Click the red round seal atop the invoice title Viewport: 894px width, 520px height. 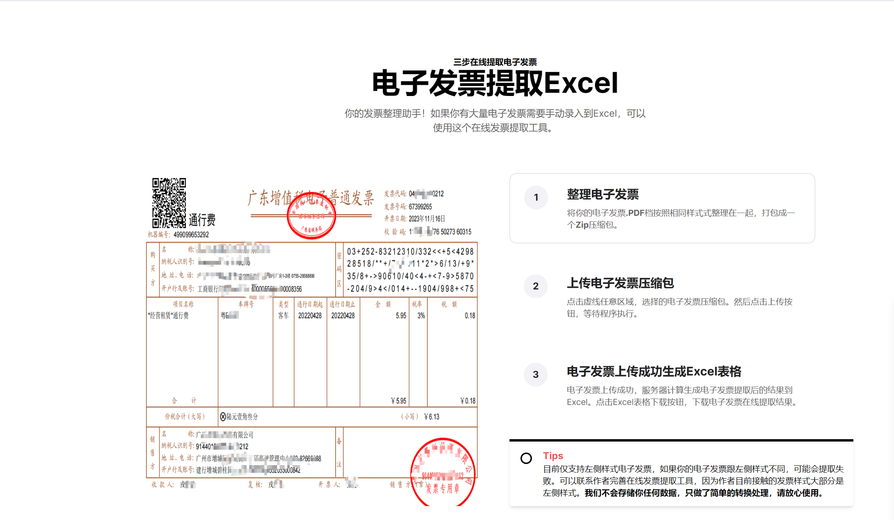pyautogui.click(x=311, y=215)
